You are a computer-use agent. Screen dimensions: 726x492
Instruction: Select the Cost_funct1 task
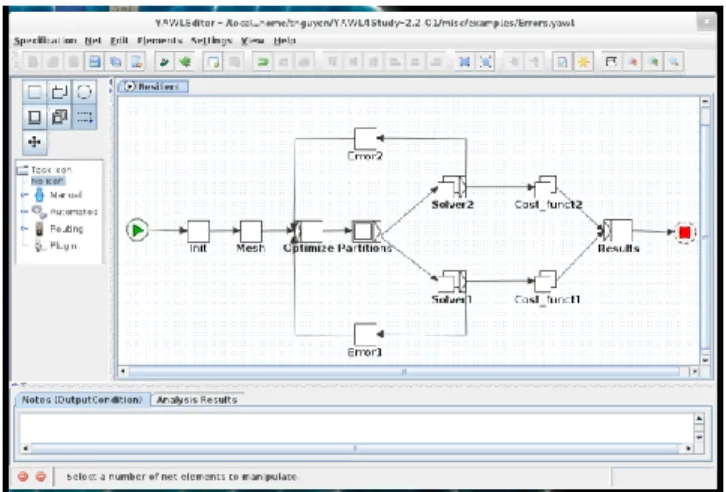545,281
